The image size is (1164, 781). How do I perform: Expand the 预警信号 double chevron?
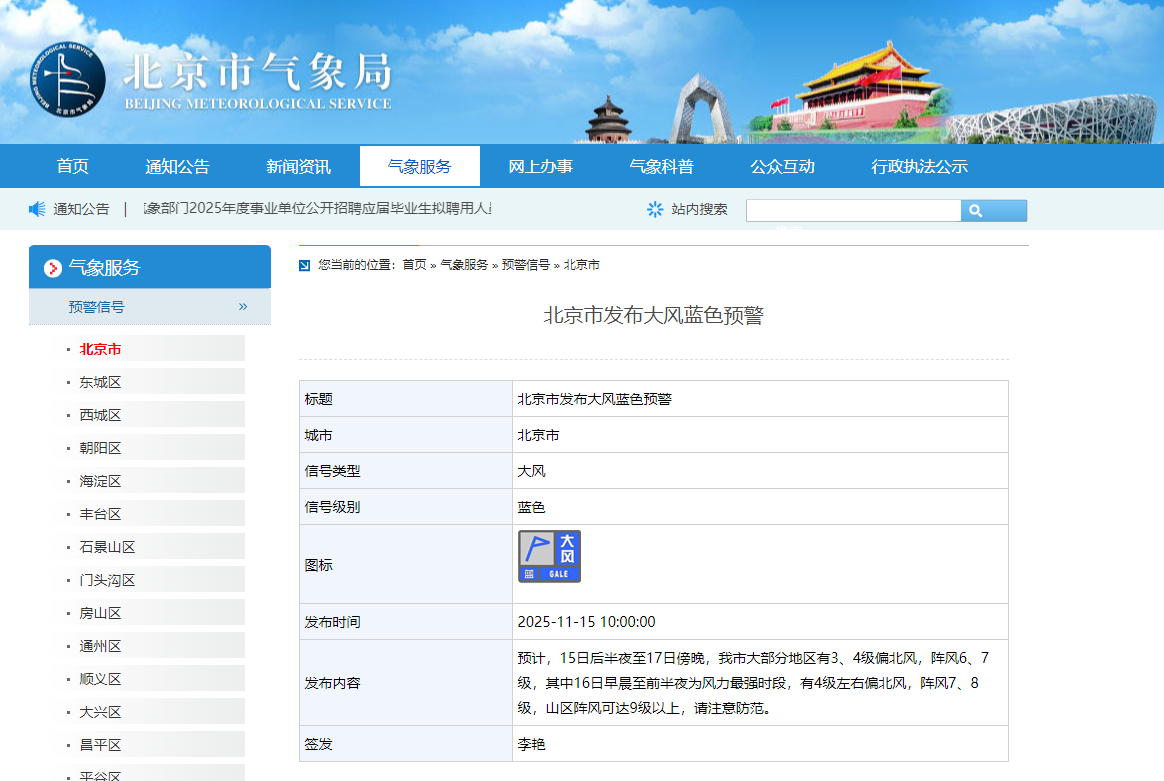[243, 307]
